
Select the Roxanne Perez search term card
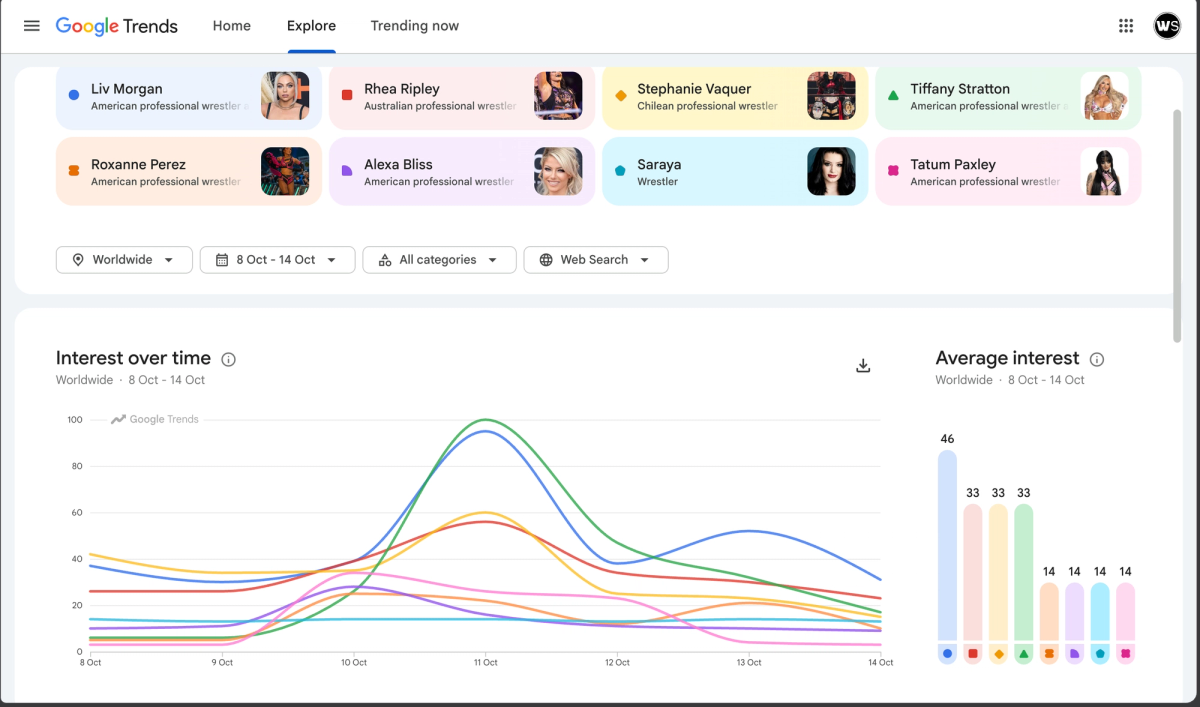189,171
